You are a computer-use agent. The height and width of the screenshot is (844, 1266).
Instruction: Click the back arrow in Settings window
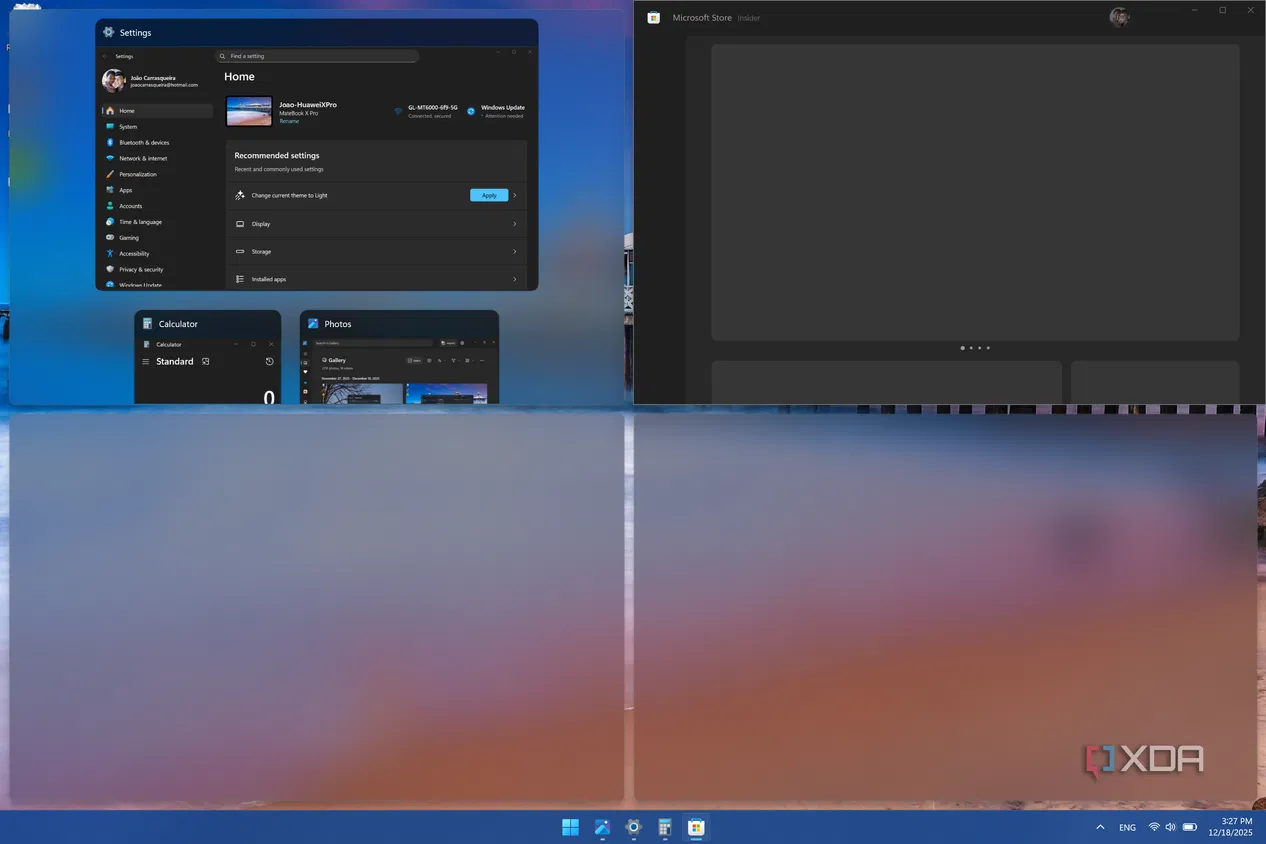[105, 56]
